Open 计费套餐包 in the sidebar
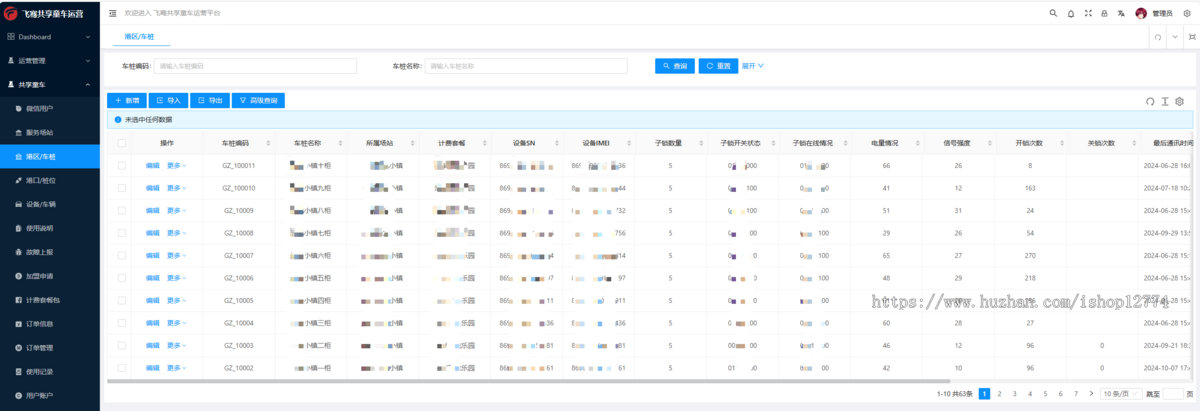This screenshot has width=1200, height=411. coord(50,300)
